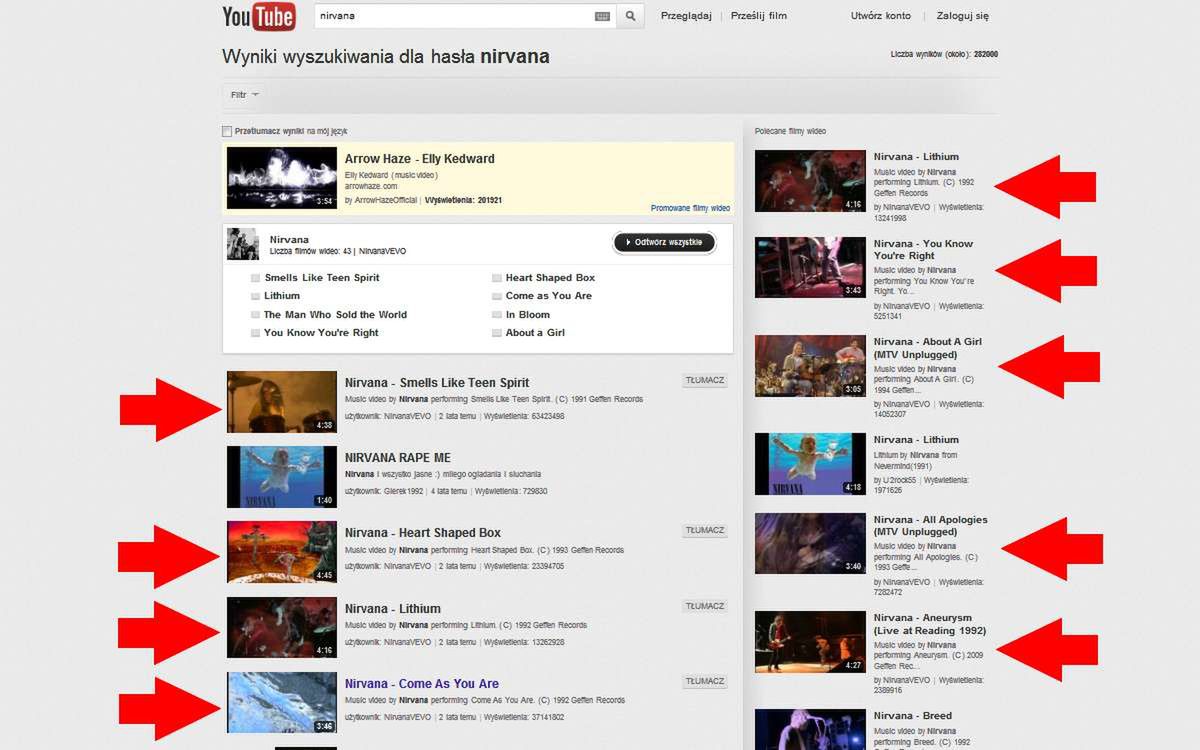
Task: Click TŁUMACZ beside Smells Like Teen Spirit
Action: point(705,380)
